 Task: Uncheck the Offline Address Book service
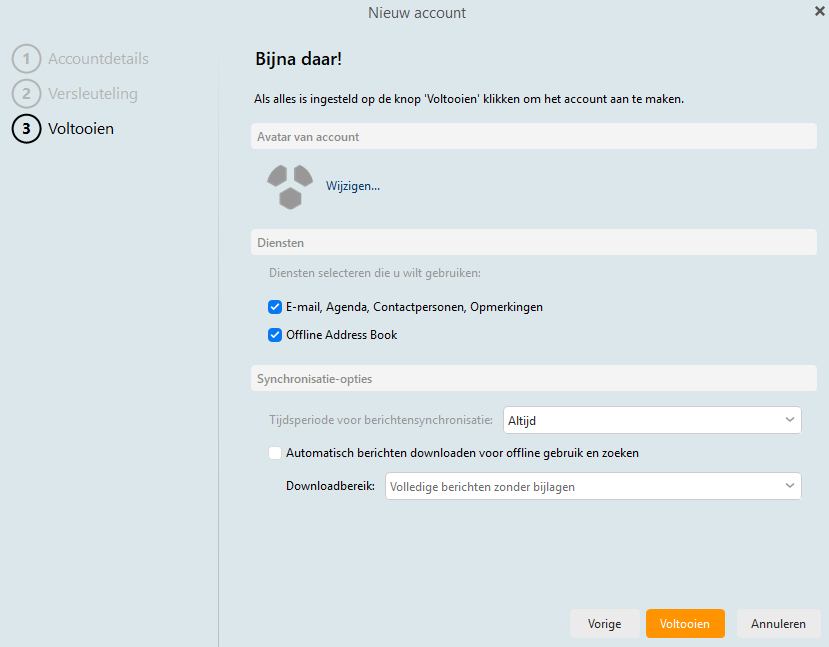click(275, 335)
